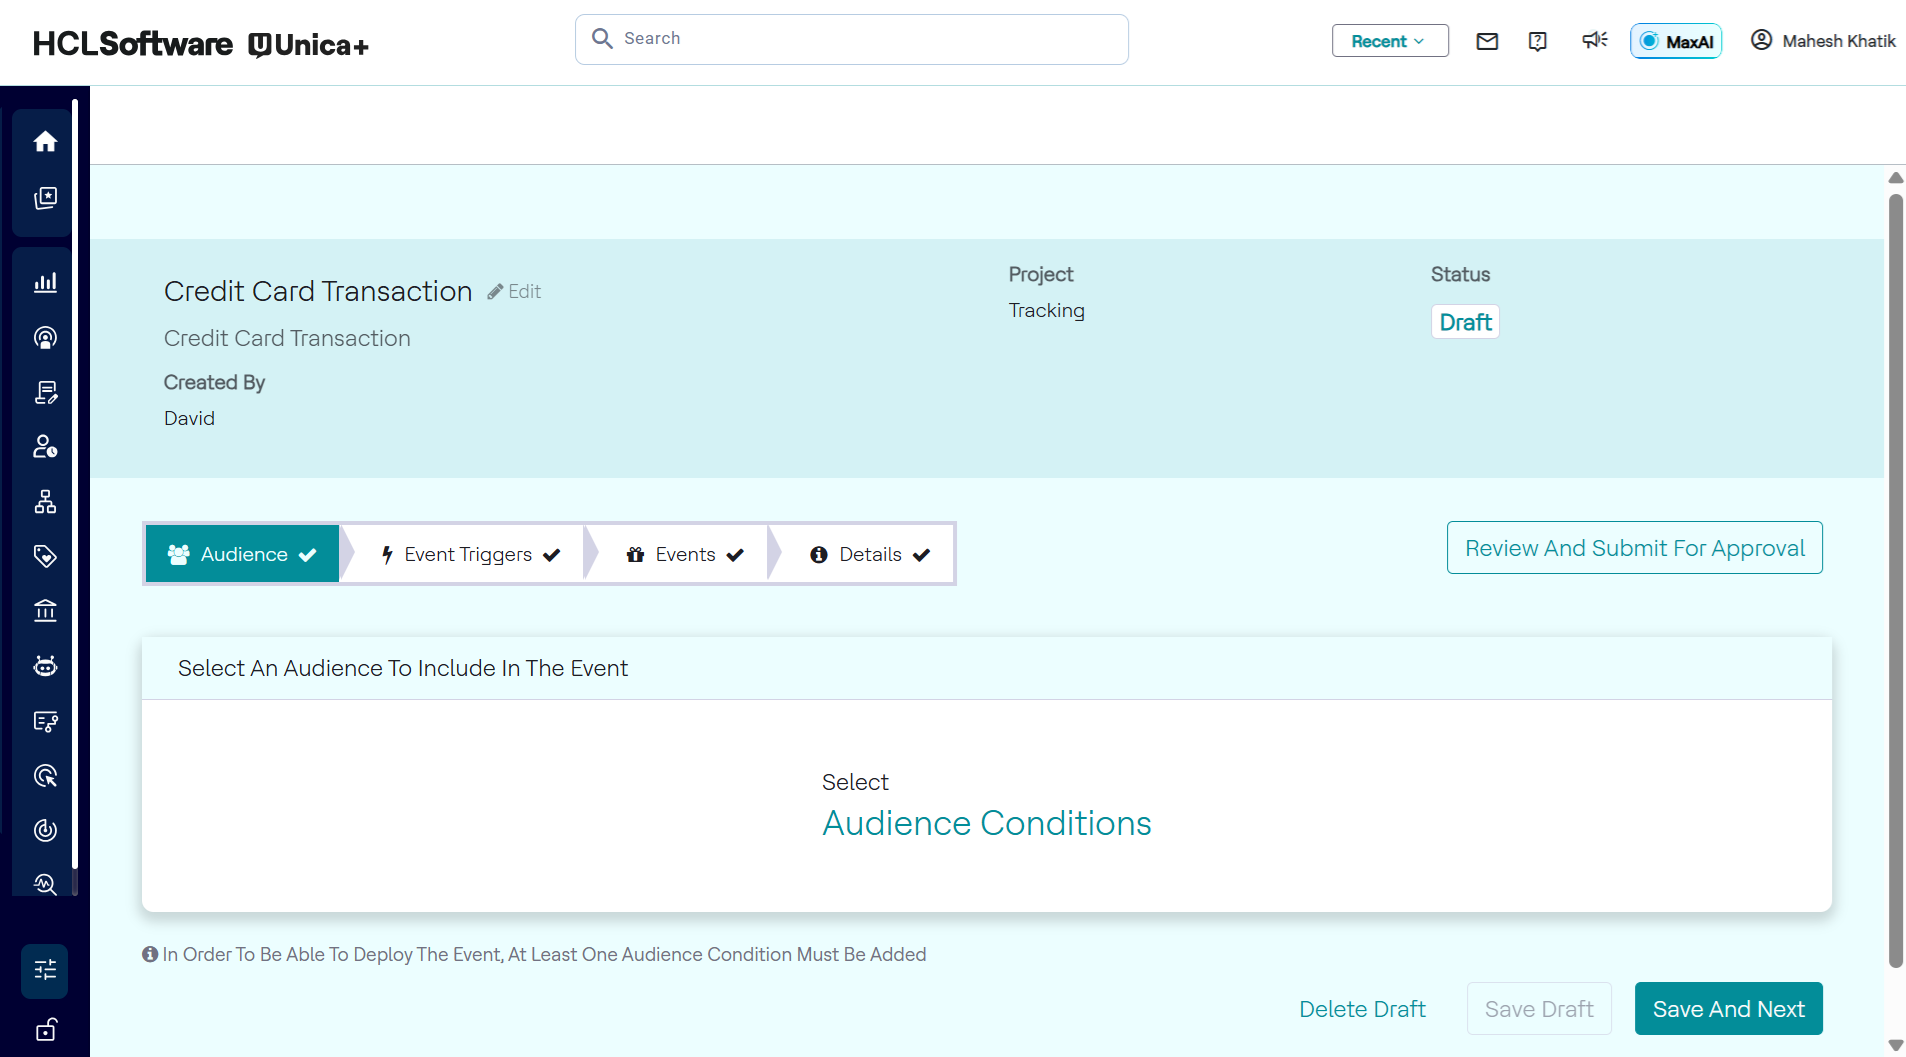Viewport: 1906px width, 1057px height.
Task: Click the Save And Next button
Action: tap(1728, 1009)
